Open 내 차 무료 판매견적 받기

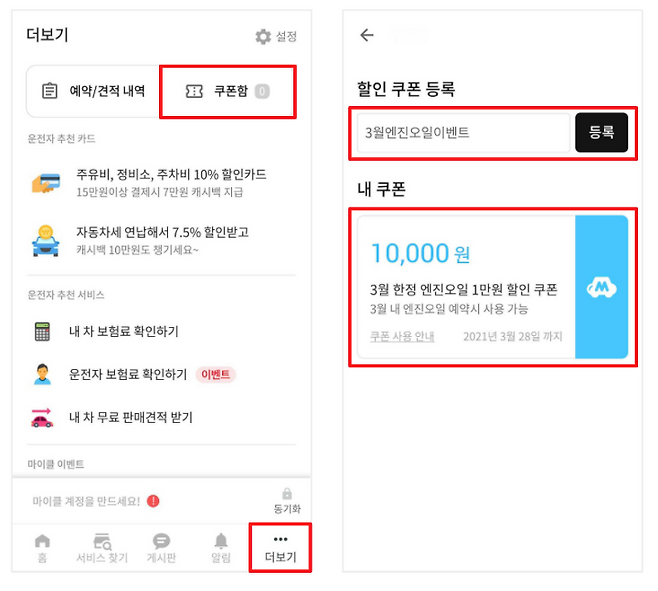(x=130, y=418)
